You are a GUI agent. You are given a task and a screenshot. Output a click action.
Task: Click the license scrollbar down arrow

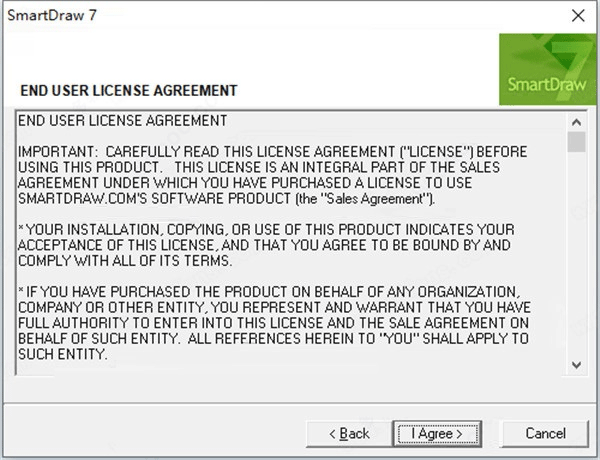click(576, 364)
